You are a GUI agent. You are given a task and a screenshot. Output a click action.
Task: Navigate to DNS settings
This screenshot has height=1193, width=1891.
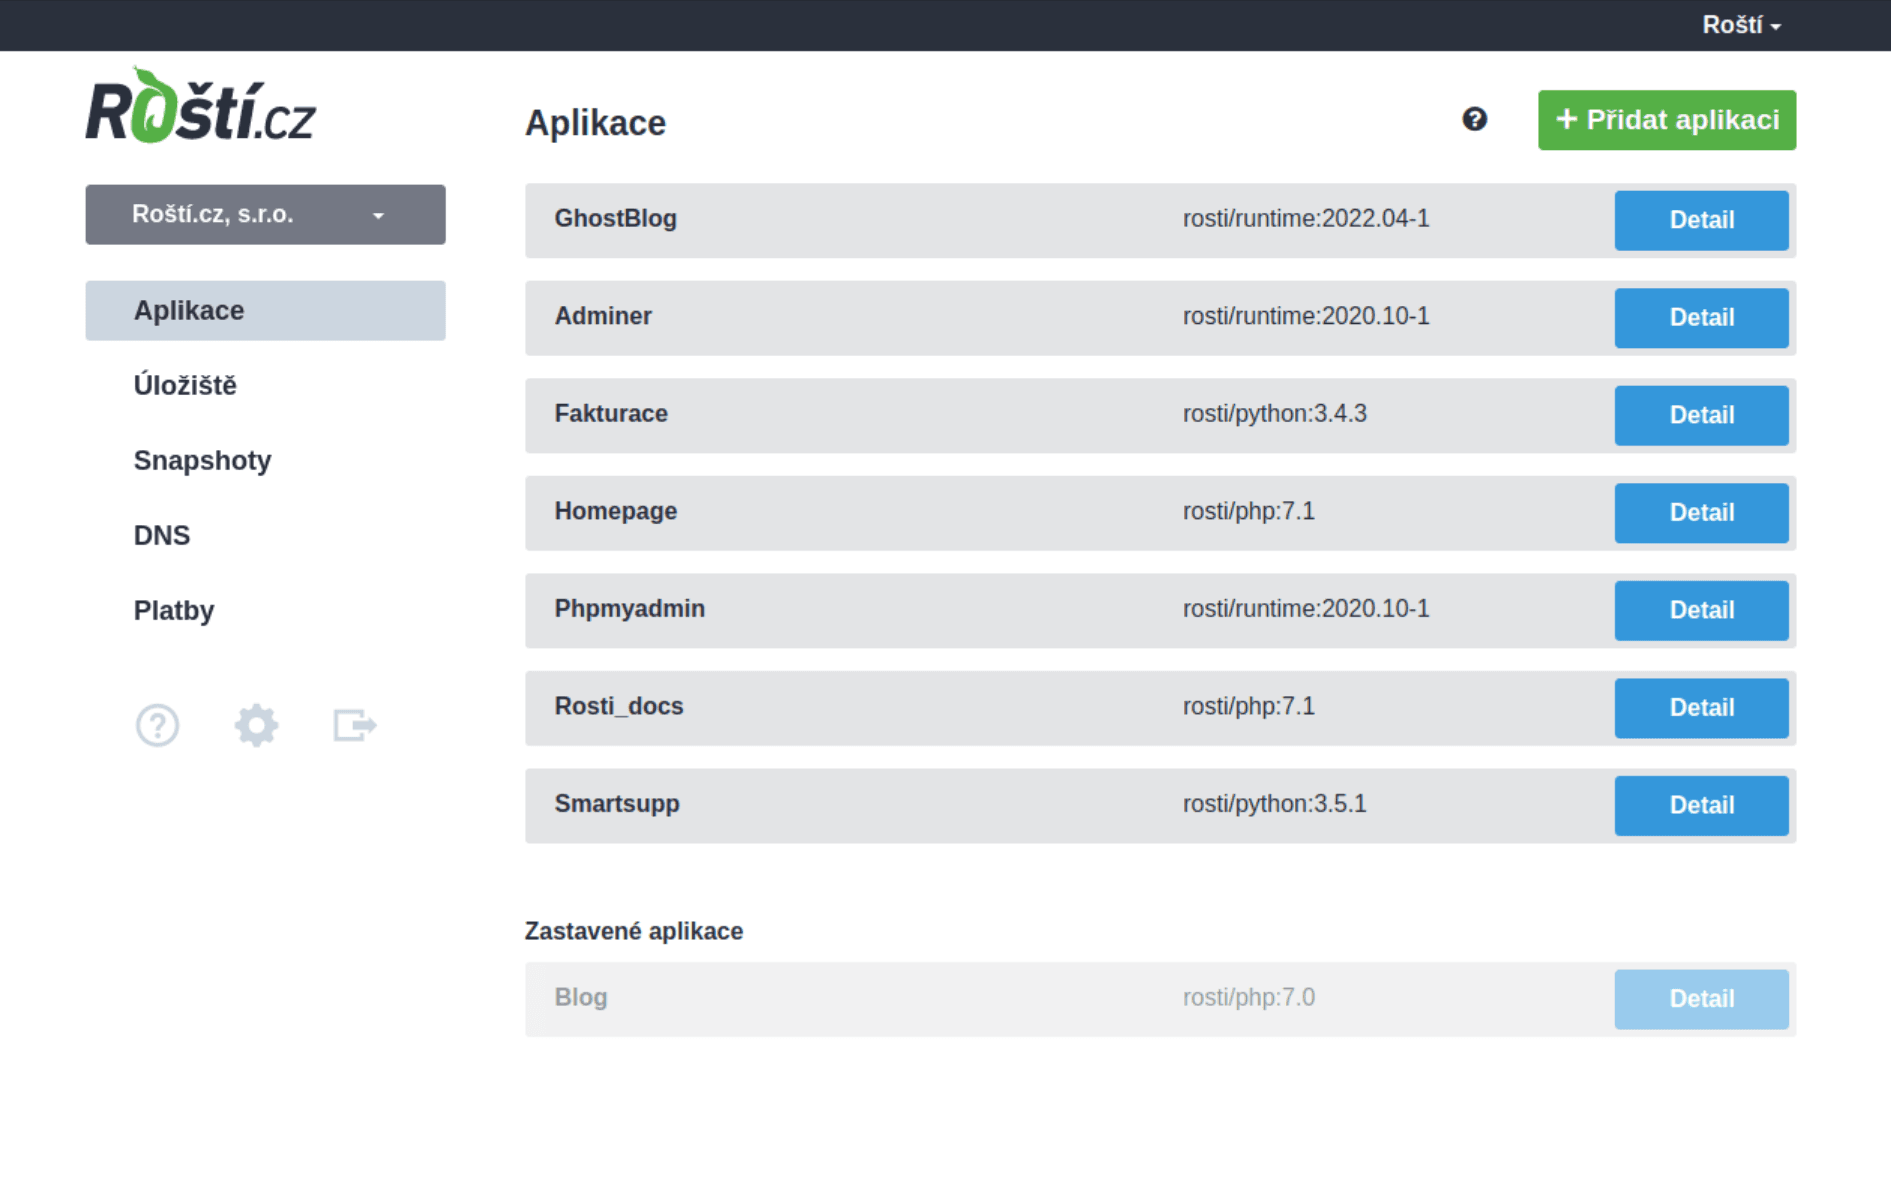point(161,536)
